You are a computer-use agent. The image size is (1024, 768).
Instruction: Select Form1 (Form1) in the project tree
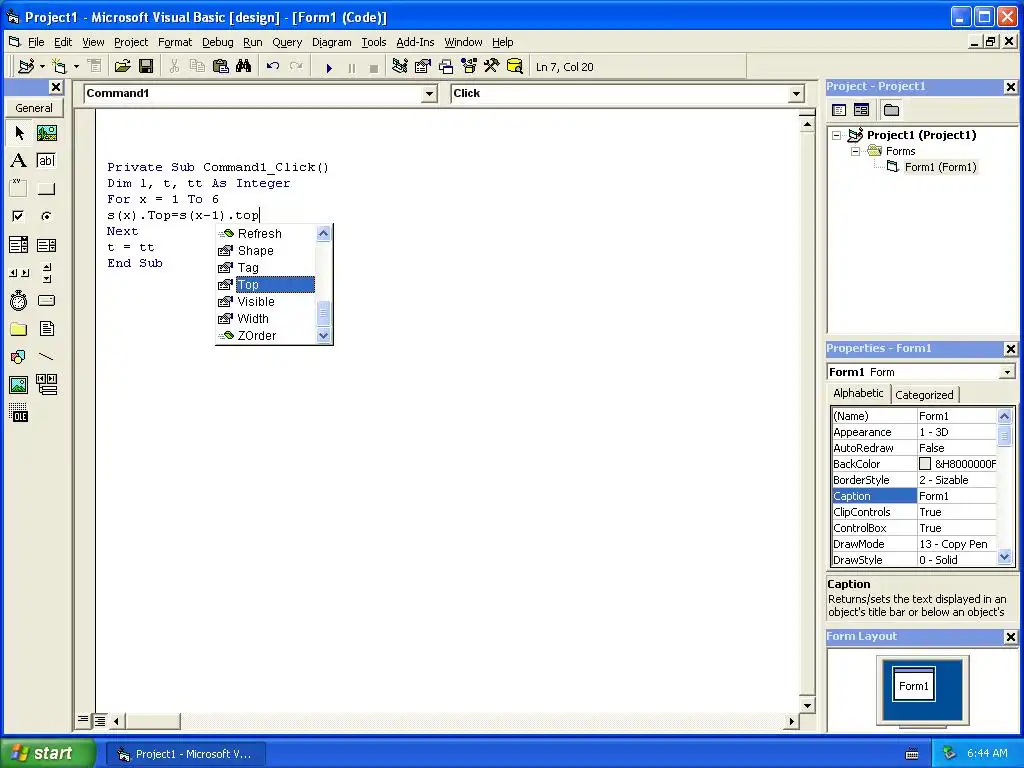point(940,167)
